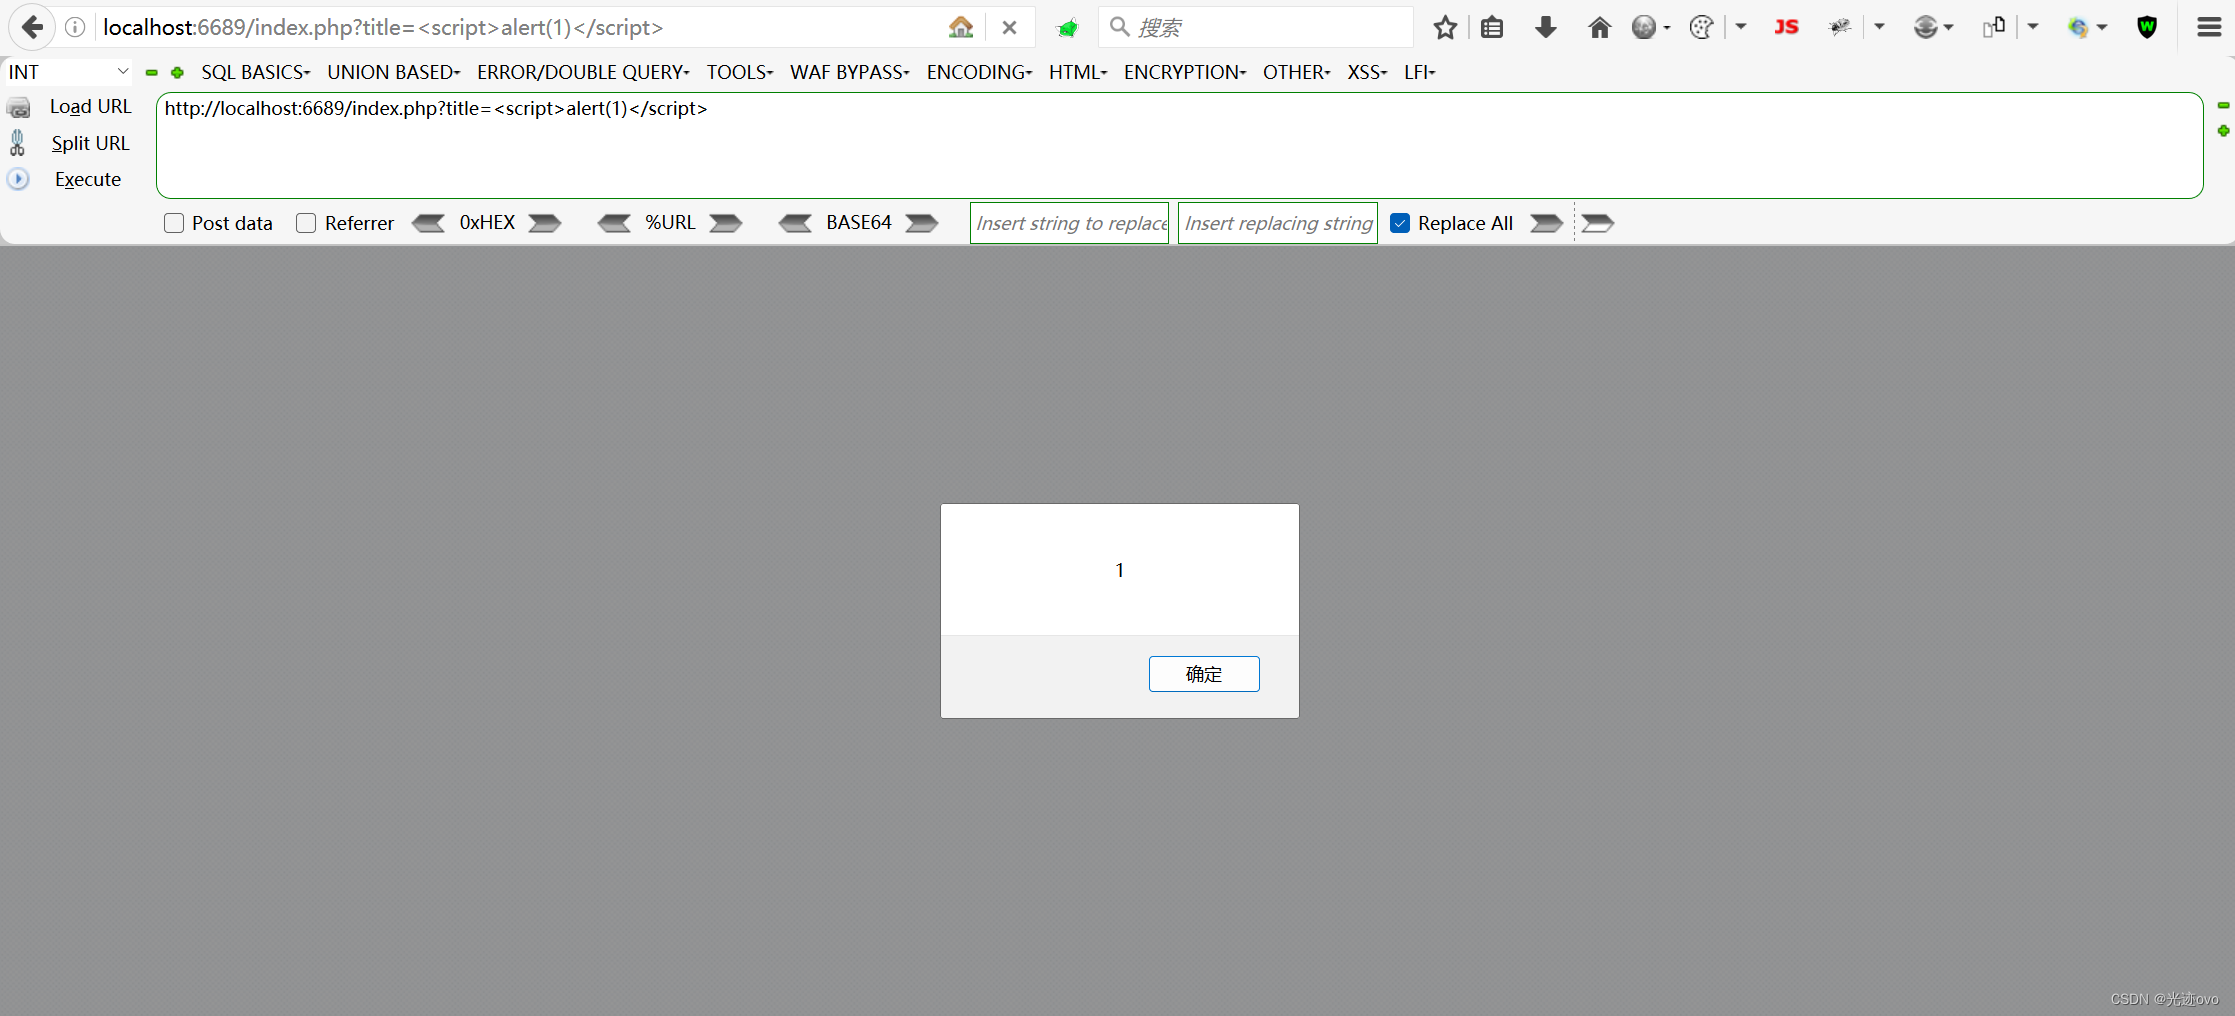Screen dimensions: 2235x1016
Task: Click the copy pages extension icon
Action: tap(1994, 27)
